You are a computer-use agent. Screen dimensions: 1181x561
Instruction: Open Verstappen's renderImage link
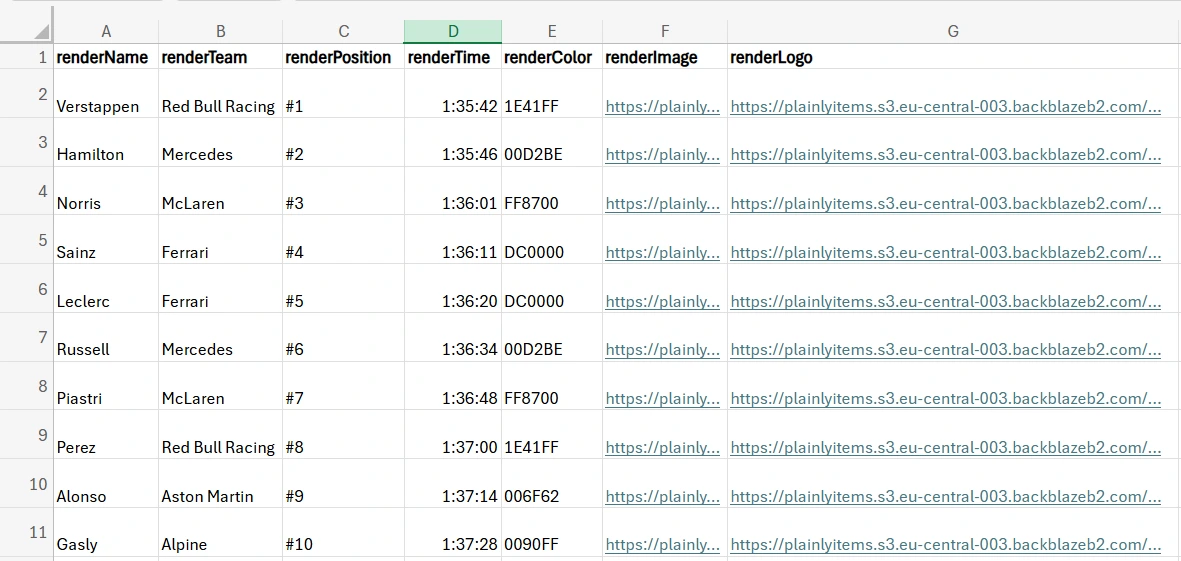[662, 107]
